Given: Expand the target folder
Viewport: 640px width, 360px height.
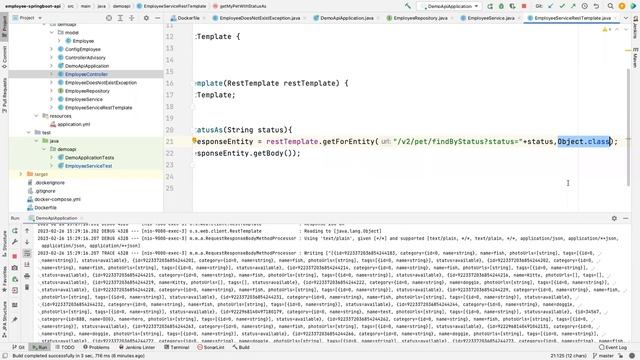Looking at the screenshot, I should click(x=21, y=174).
